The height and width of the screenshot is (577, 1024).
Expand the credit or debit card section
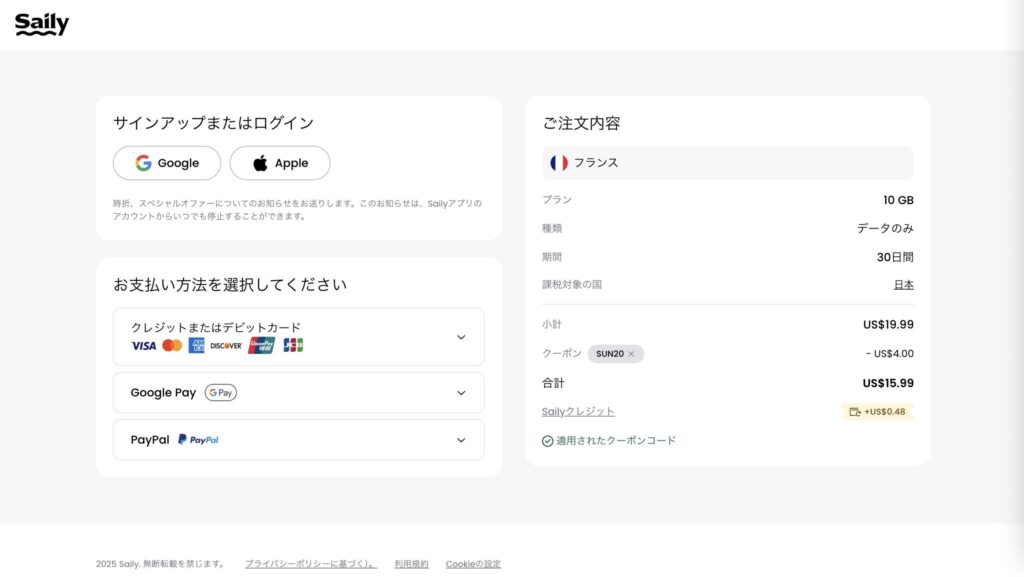click(x=461, y=337)
